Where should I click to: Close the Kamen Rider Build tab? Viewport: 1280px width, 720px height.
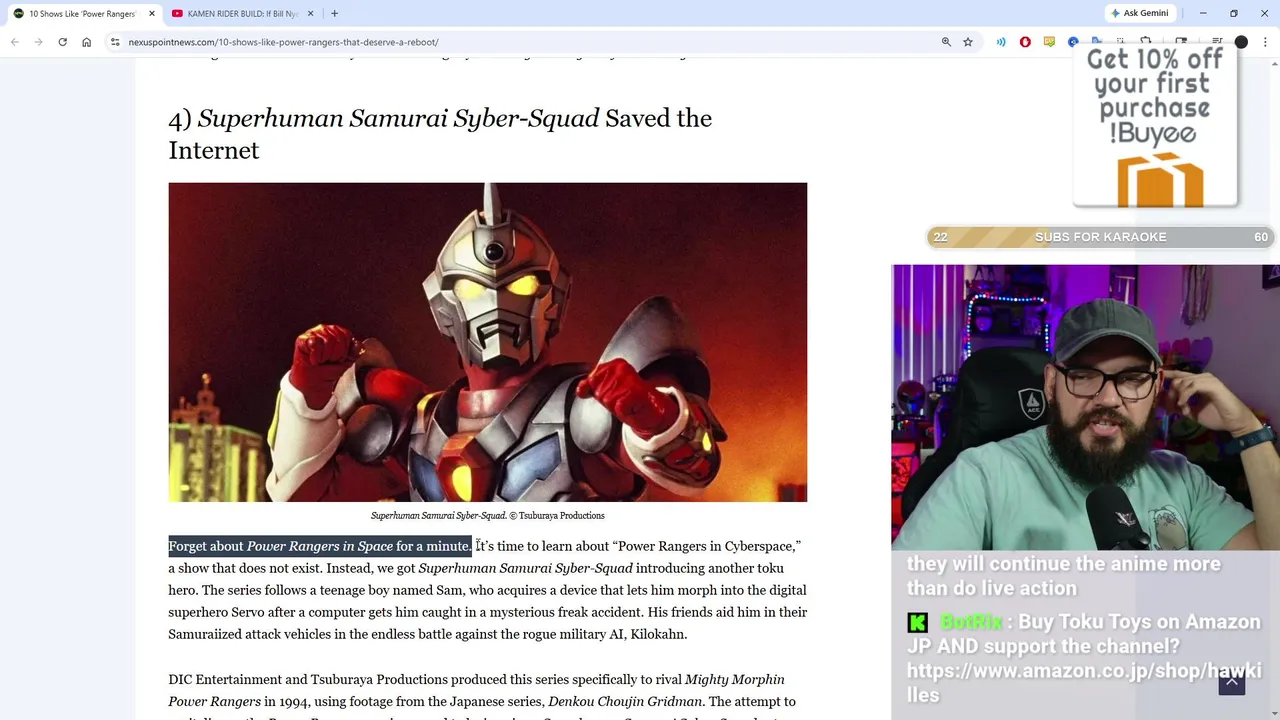pyautogui.click(x=310, y=13)
